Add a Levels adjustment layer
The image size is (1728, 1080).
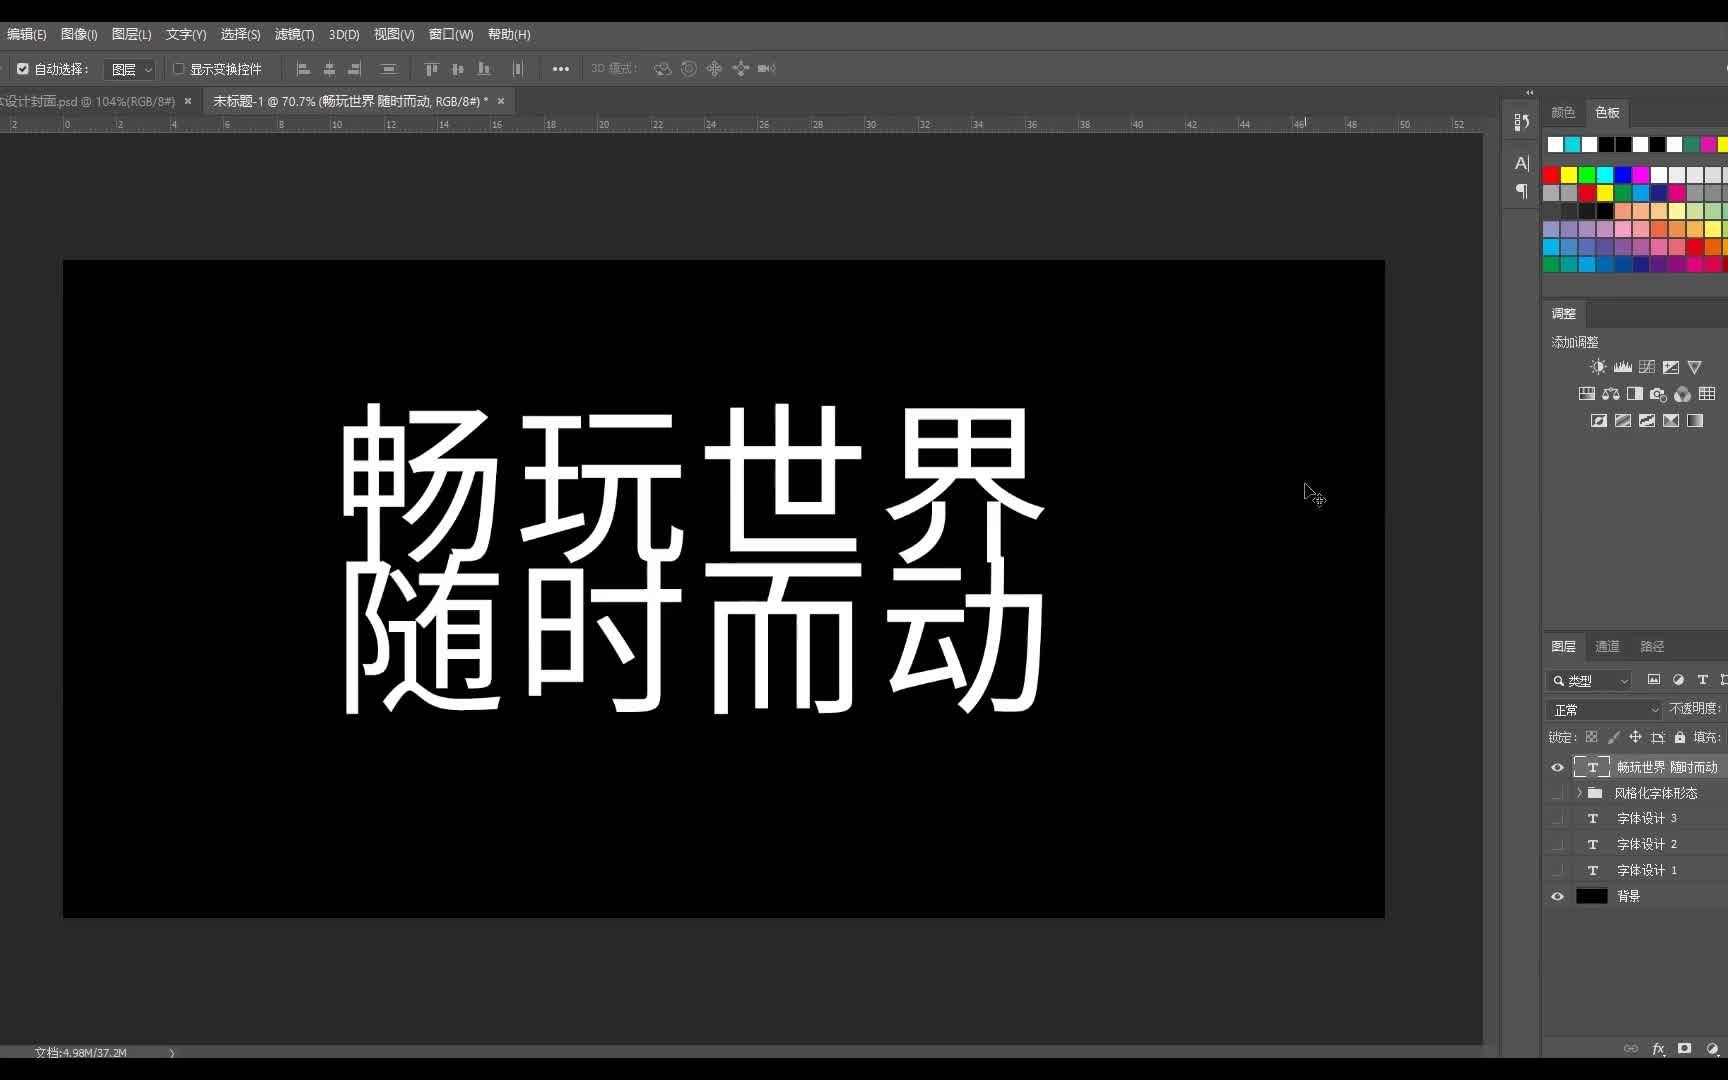[x=1622, y=366]
